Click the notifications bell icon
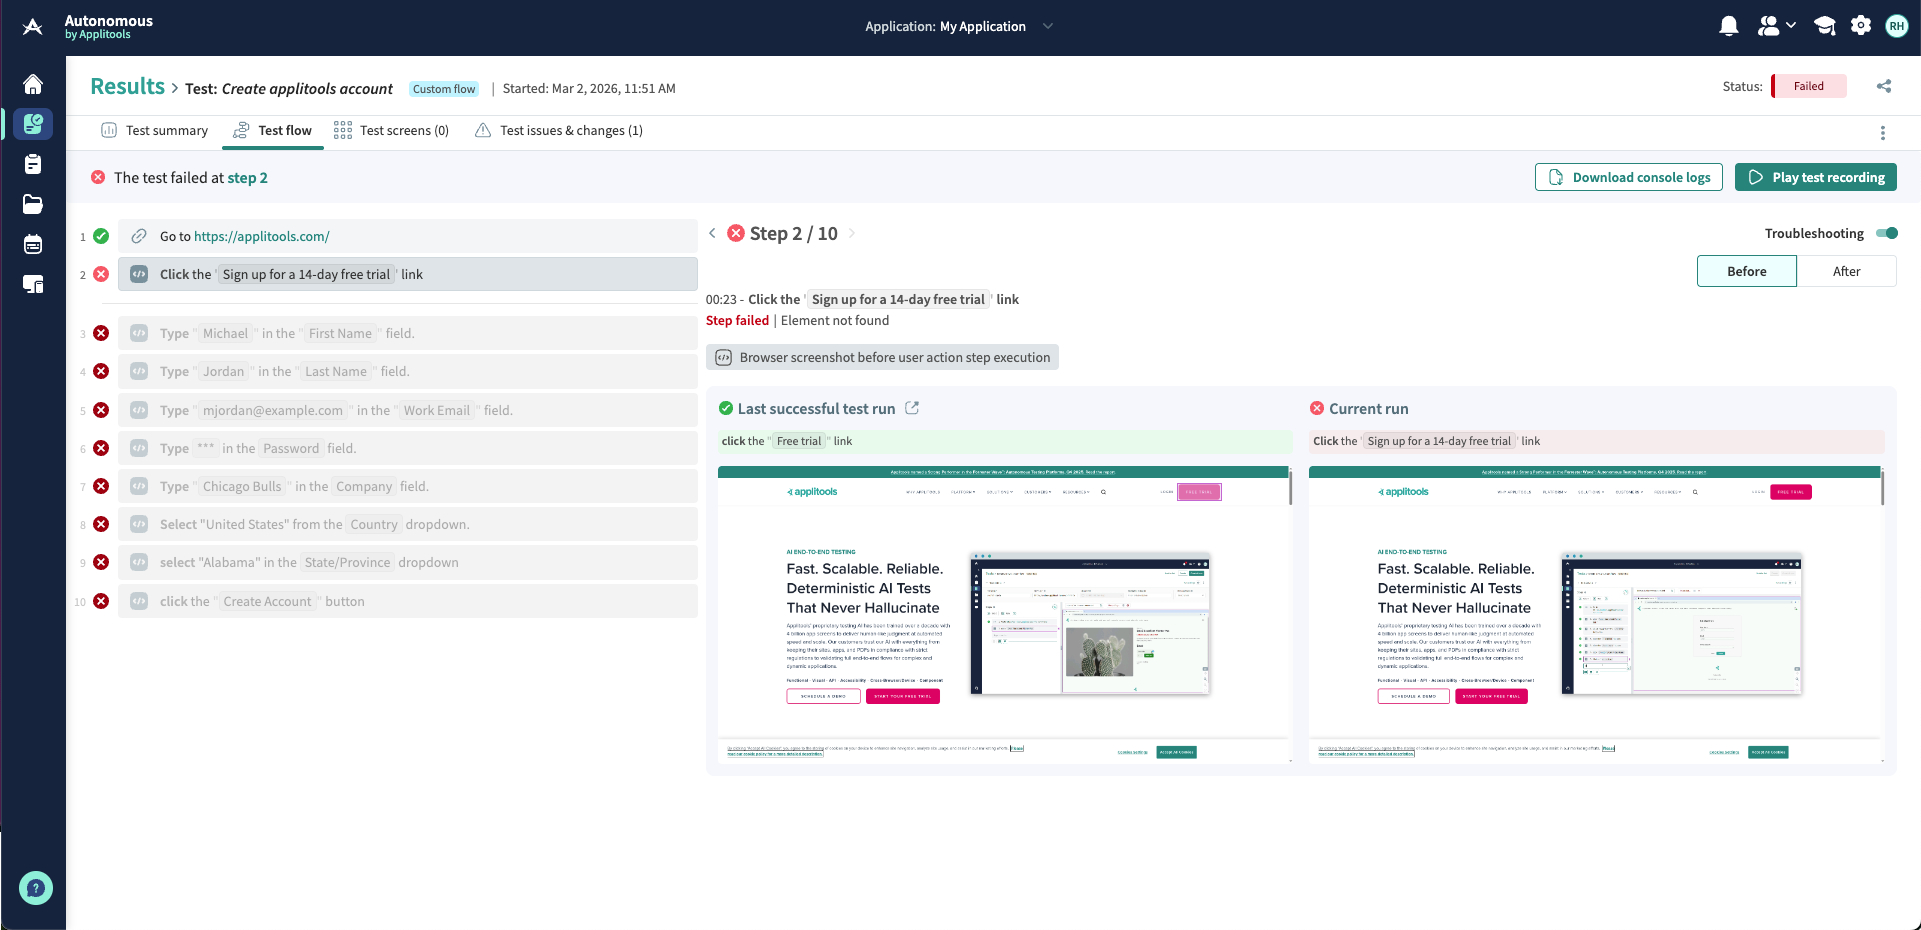 [x=1728, y=27]
